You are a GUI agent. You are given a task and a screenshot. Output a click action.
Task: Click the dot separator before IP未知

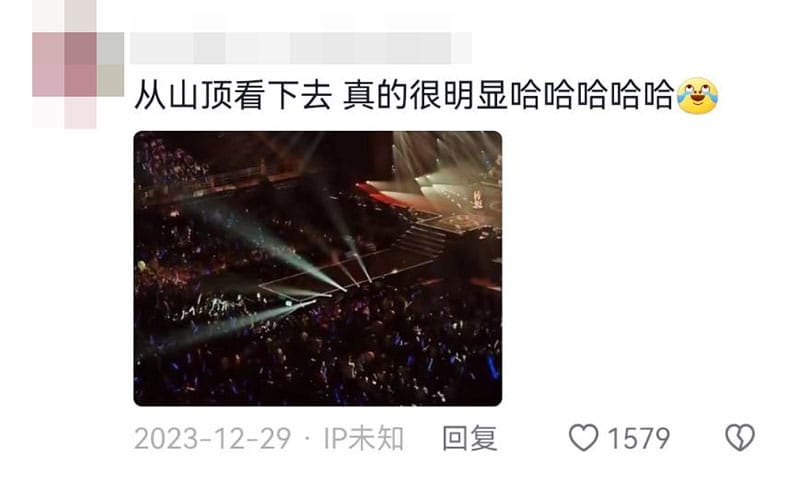(x=307, y=439)
